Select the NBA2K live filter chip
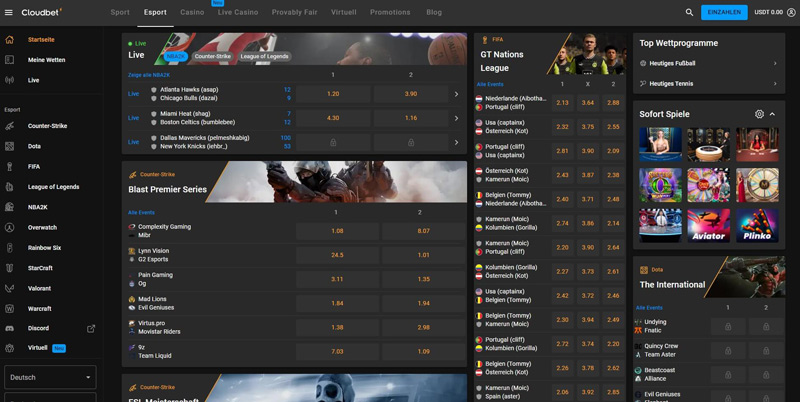Image resolution: width=800 pixels, height=402 pixels. click(176, 57)
